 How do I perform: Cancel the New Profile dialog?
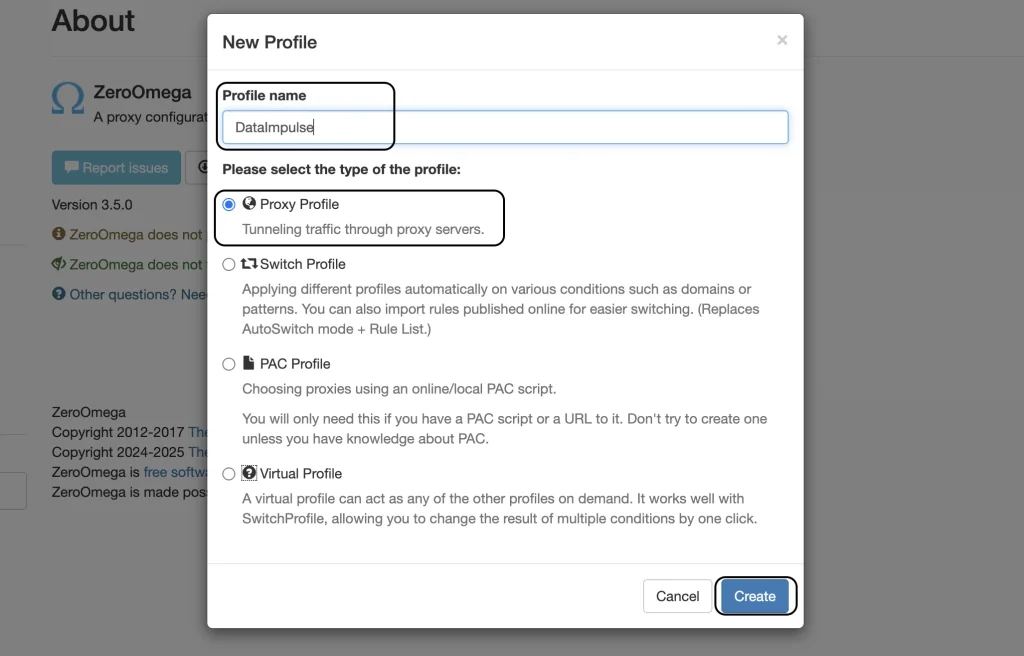tap(677, 596)
